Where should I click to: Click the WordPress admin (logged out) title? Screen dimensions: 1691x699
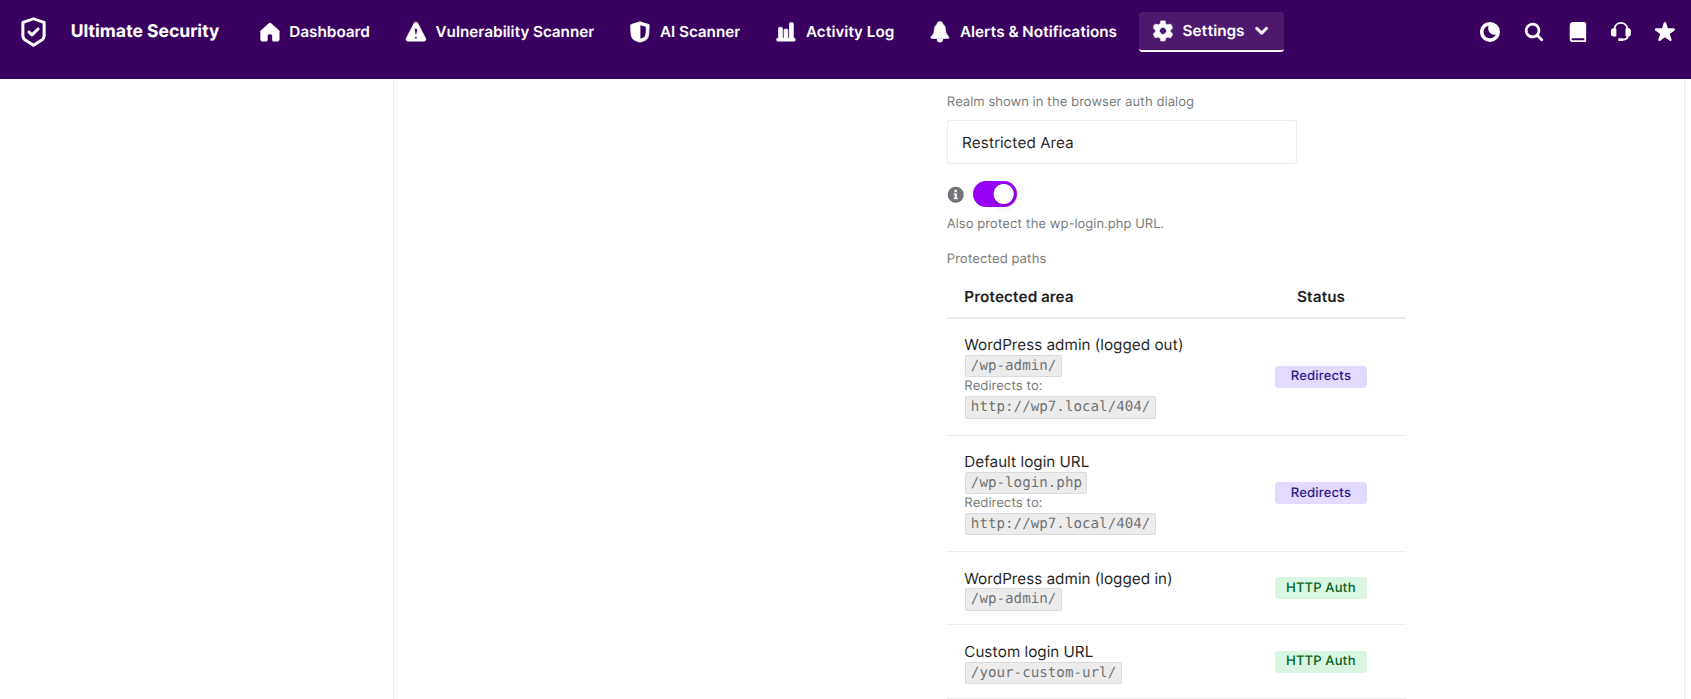(x=1074, y=345)
